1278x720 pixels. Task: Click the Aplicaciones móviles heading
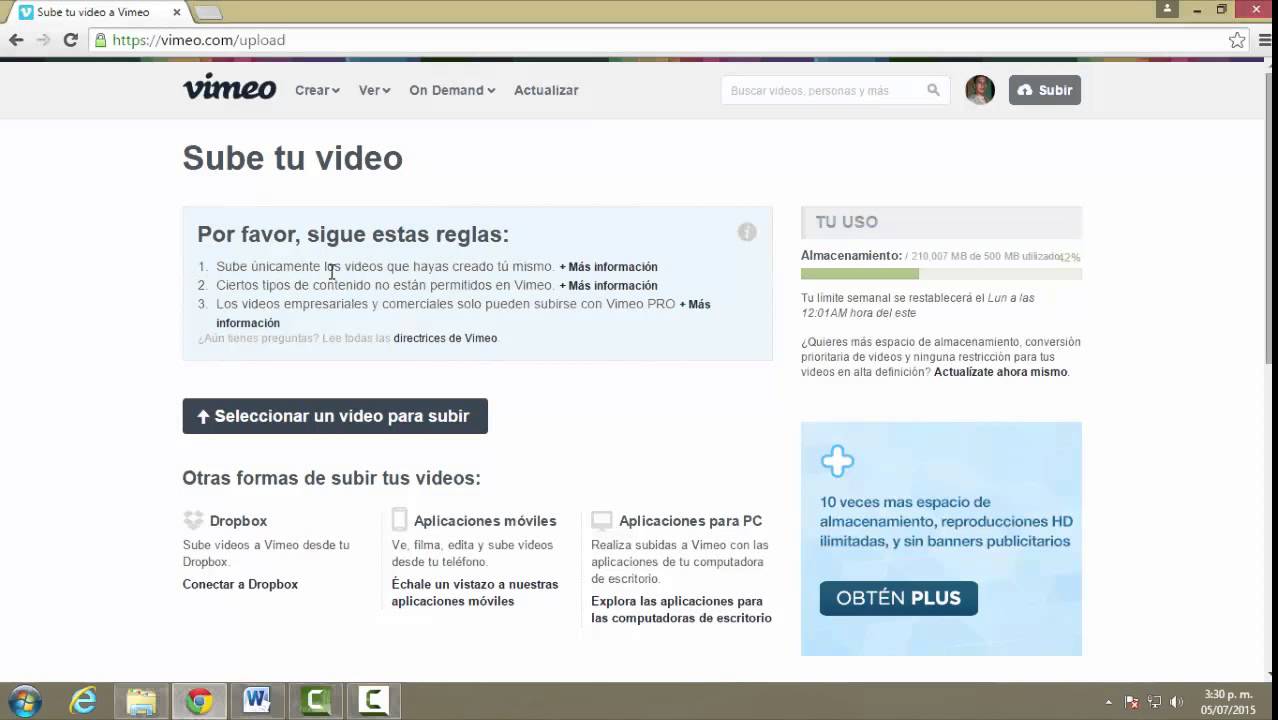click(485, 521)
